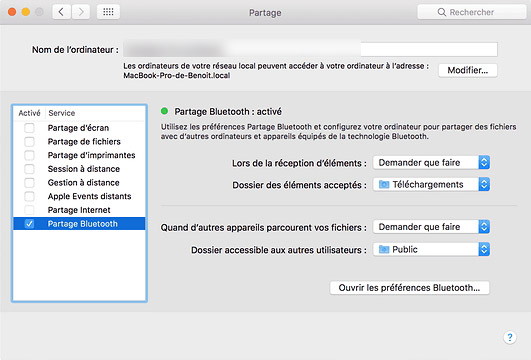The image size is (531, 360).
Task: Select the Apple Events distants service row
Action: pyautogui.click(x=79, y=196)
